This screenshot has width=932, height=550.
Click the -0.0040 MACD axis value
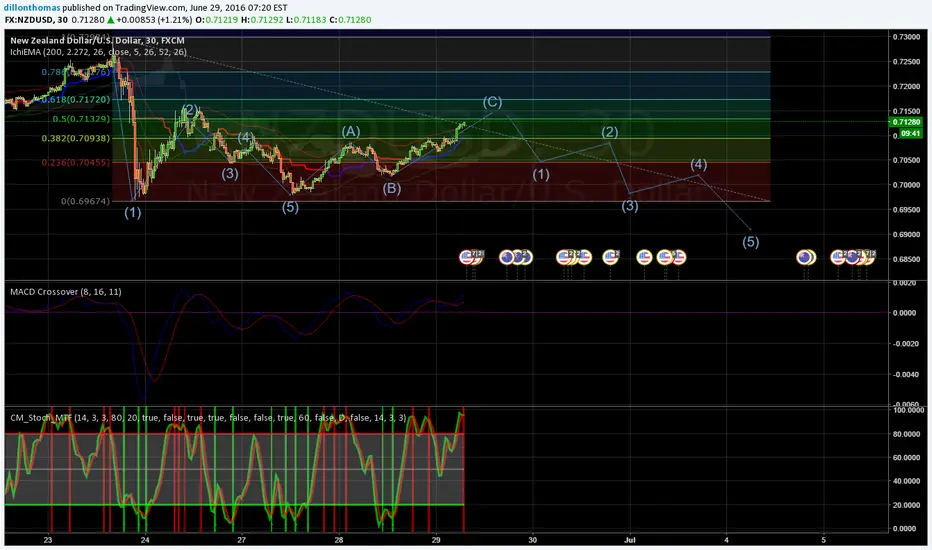click(904, 375)
